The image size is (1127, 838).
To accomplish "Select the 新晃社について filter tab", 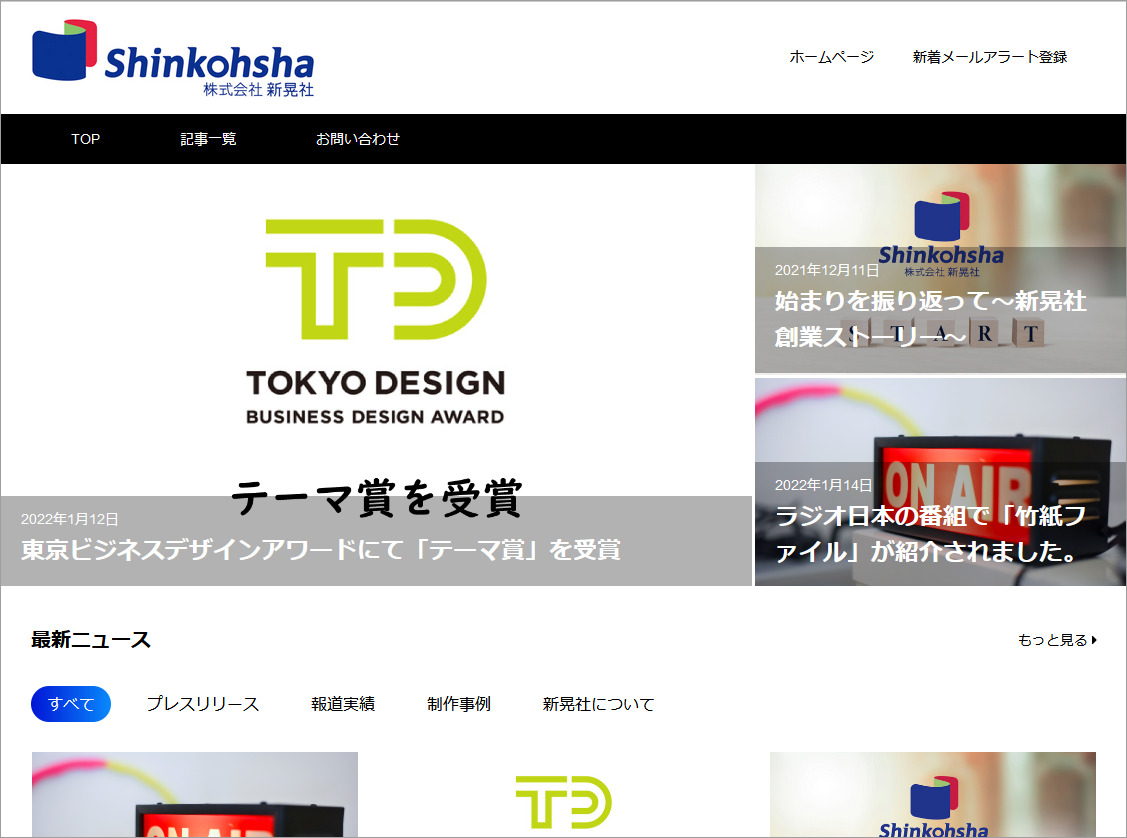I will 598,704.
